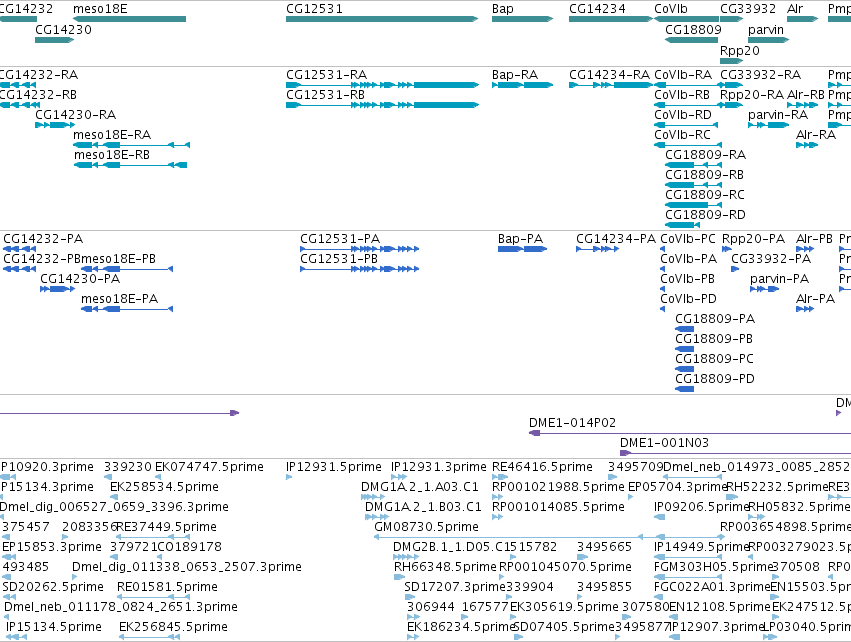Select the parvin-PA protein glyph

[764, 289]
